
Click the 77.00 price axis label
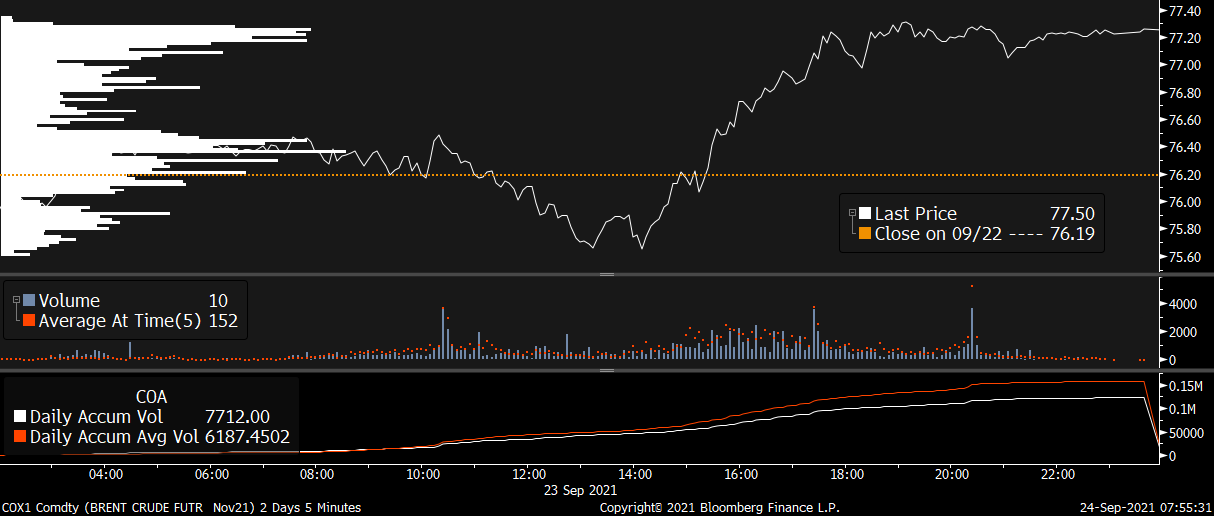tap(1185, 65)
